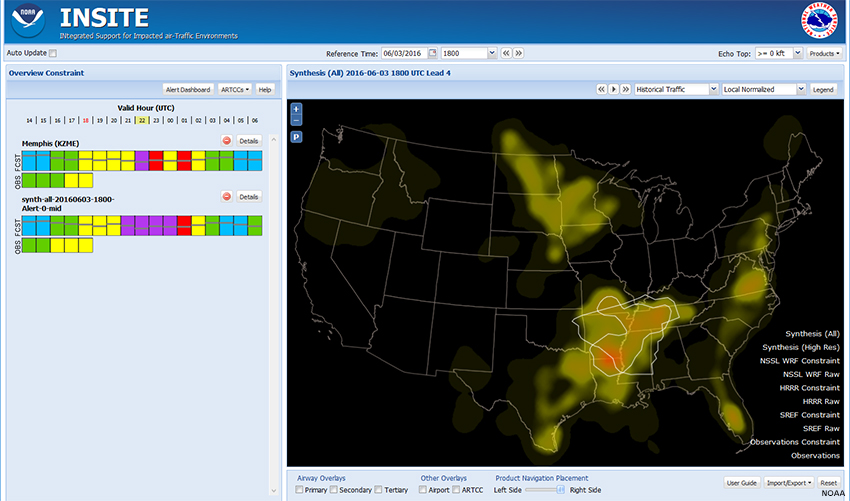Click the NOAA logo
This screenshot has width=850, height=501.
pos(28,21)
